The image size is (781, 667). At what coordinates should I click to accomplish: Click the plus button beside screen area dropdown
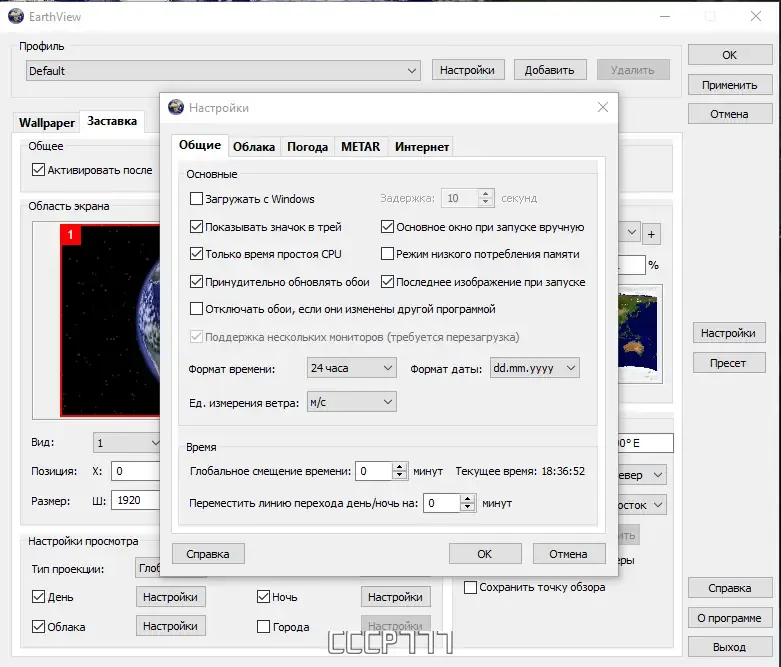(651, 234)
